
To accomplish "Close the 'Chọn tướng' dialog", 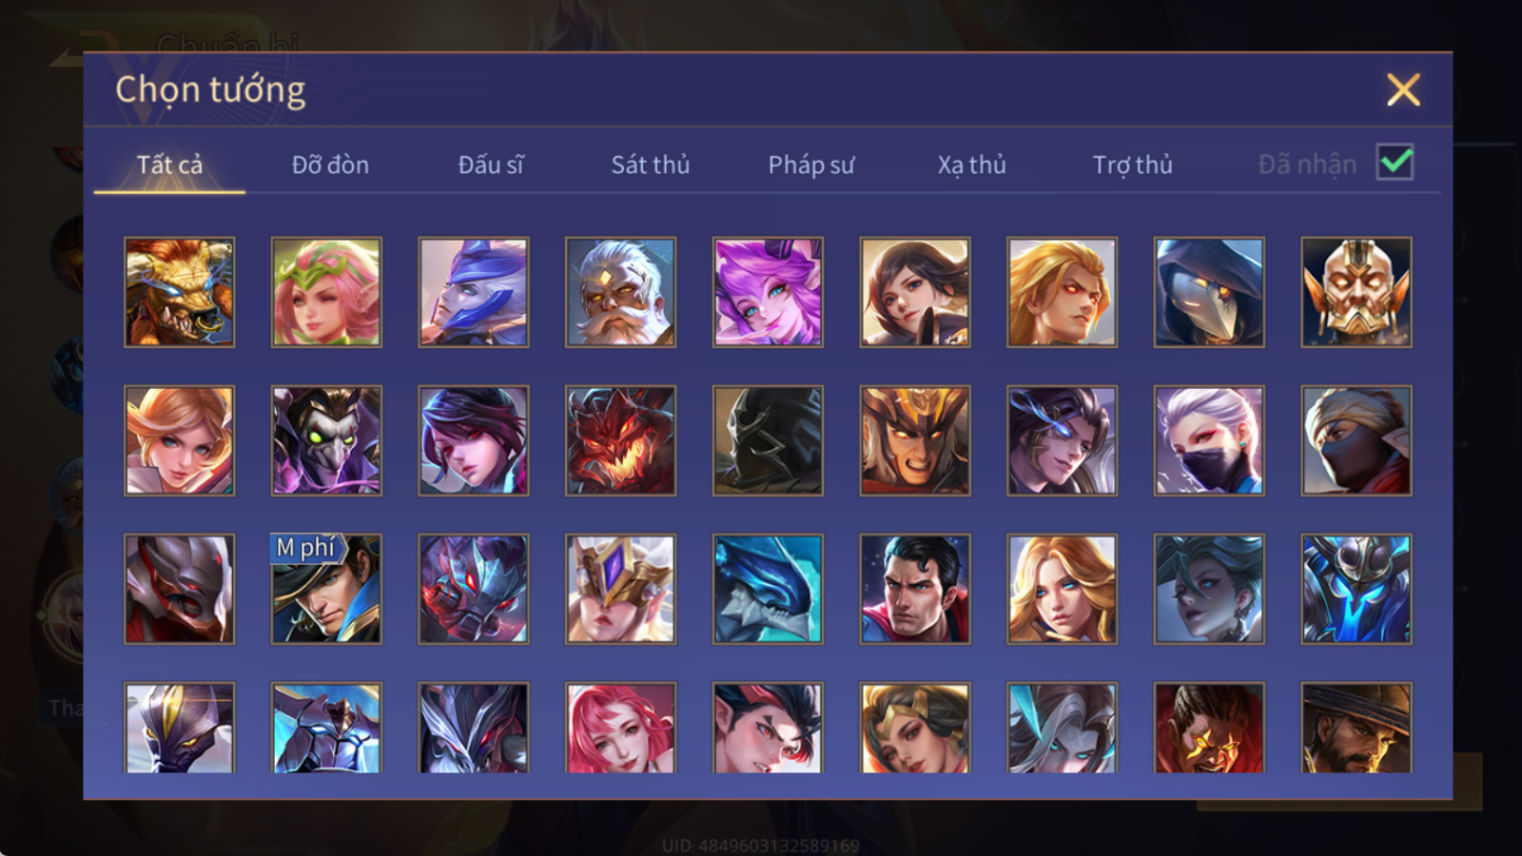I will pos(1403,90).
